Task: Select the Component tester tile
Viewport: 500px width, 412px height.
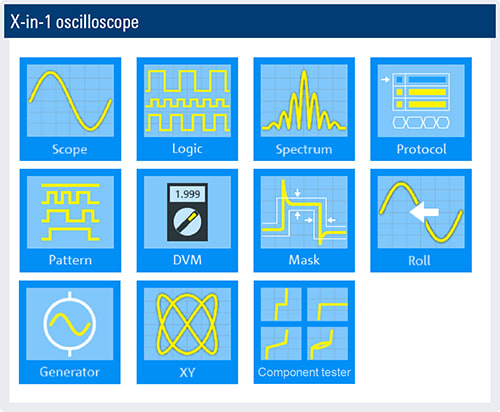Action: click(x=304, y=332)
